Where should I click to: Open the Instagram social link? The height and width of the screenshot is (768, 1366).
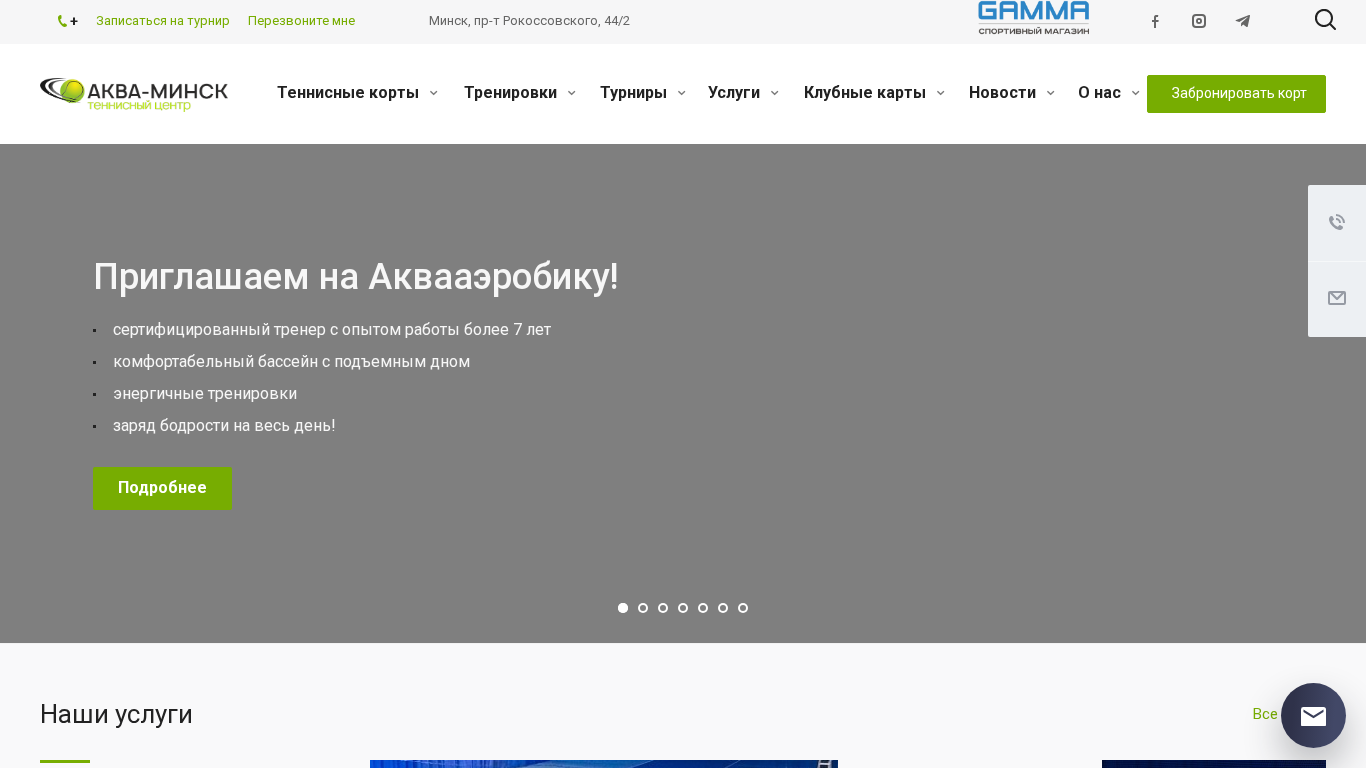(1199, 21)
